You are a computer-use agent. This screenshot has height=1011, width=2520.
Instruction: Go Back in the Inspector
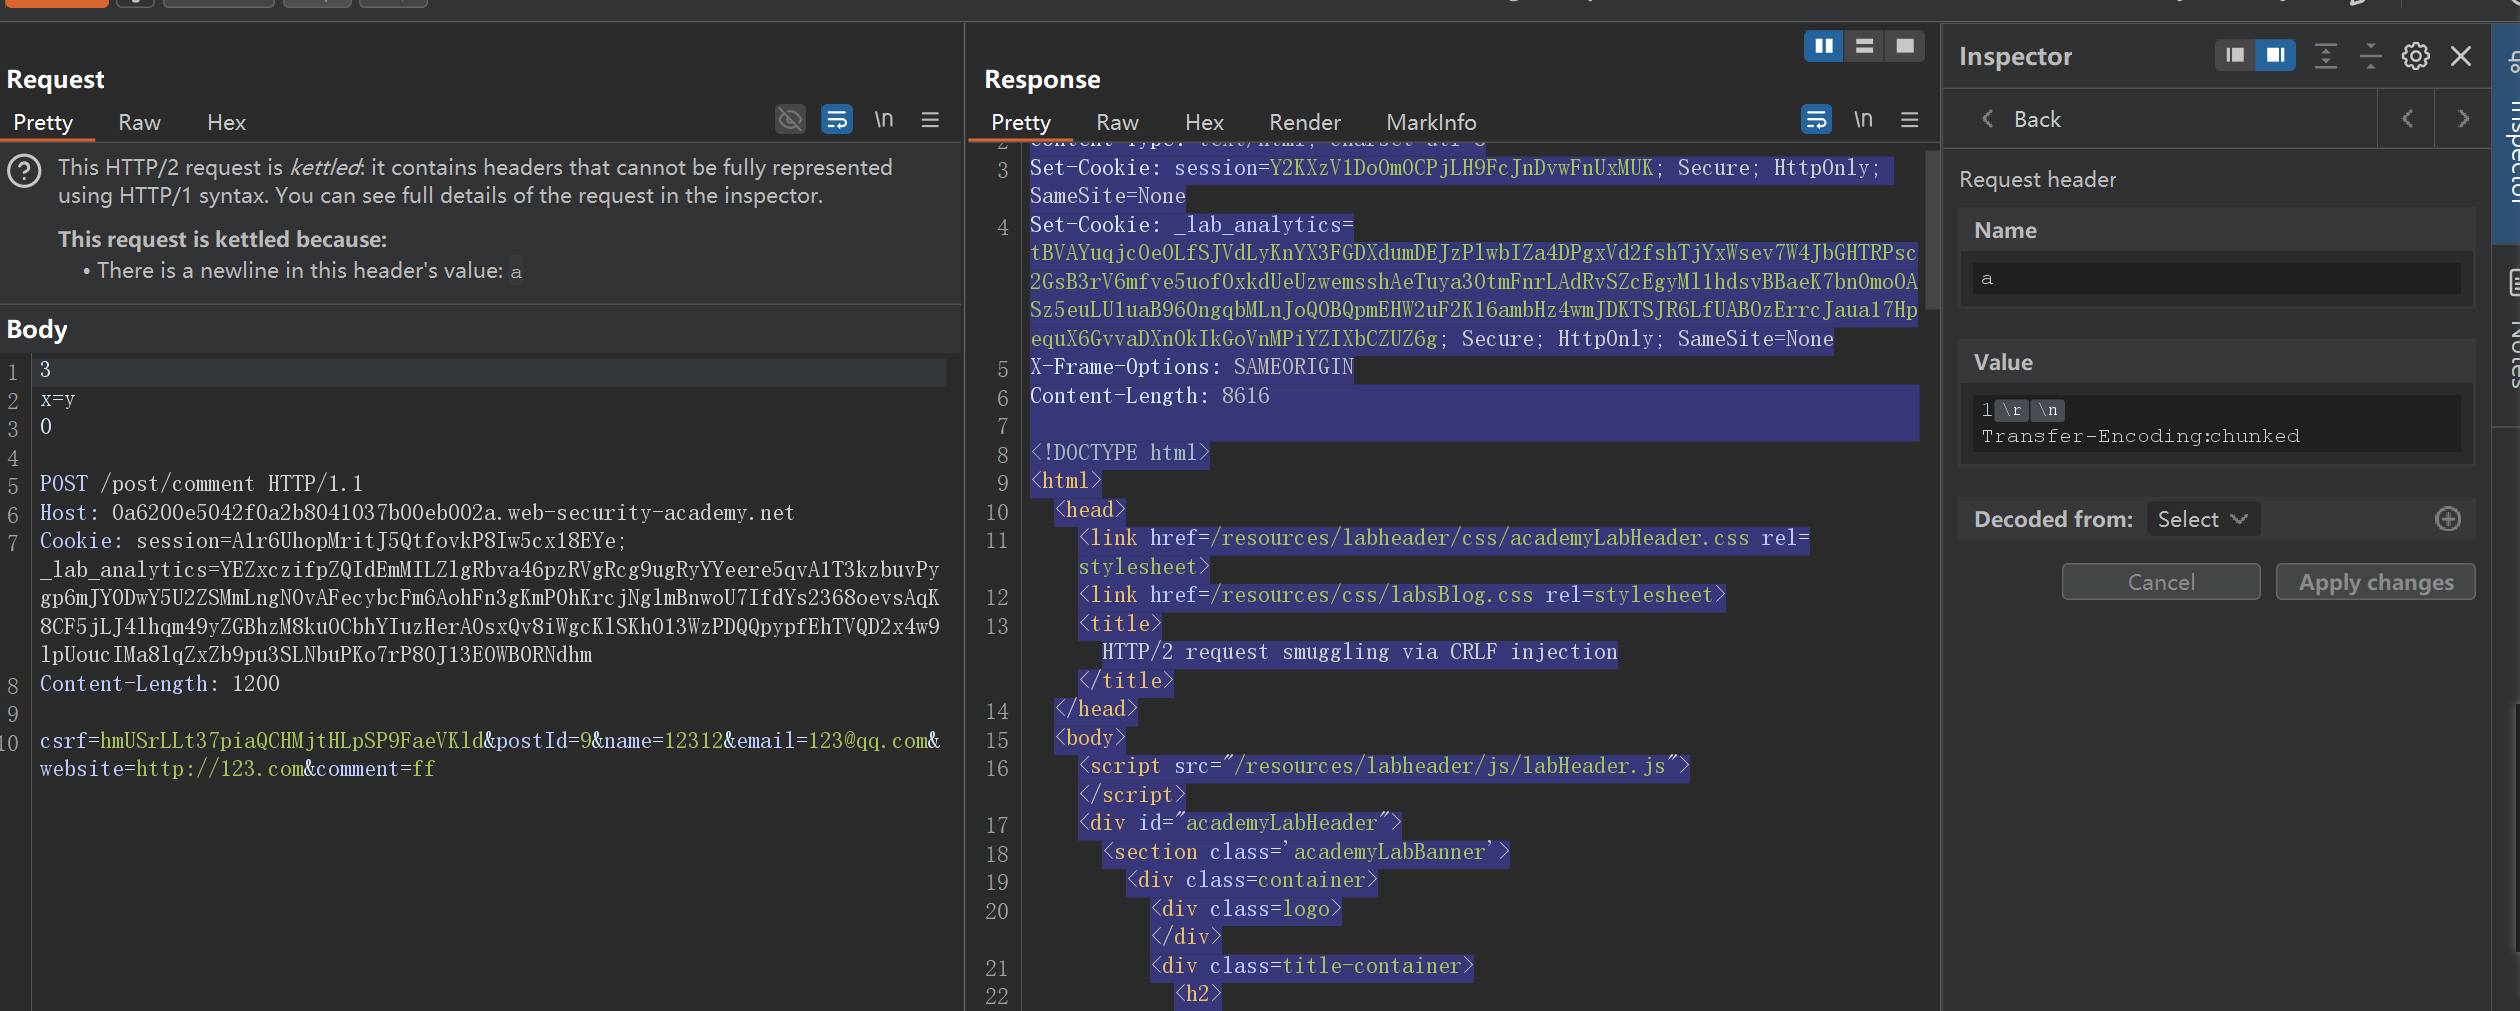(2020, 119)
